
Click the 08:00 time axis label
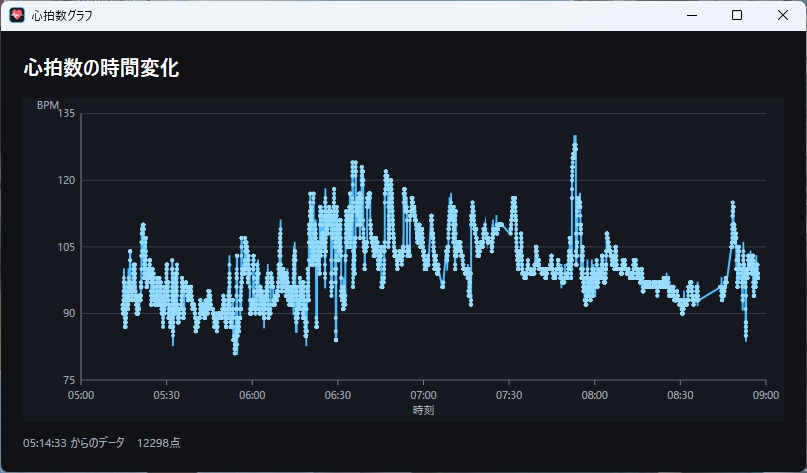pyautogui.click(x=594, y=395)
